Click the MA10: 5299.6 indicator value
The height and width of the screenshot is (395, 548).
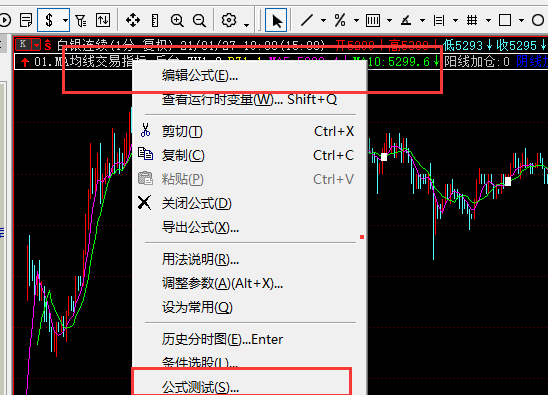[396, 62]
